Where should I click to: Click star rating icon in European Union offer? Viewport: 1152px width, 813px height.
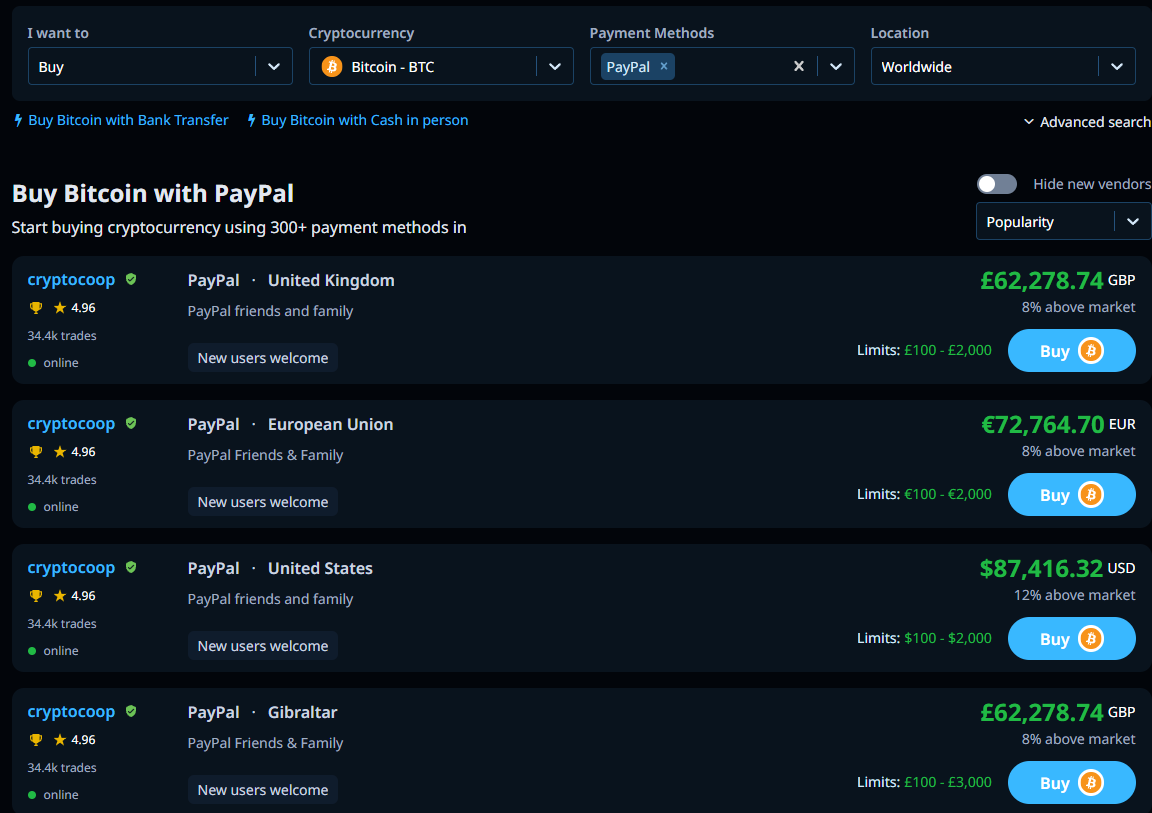point(60,452)
